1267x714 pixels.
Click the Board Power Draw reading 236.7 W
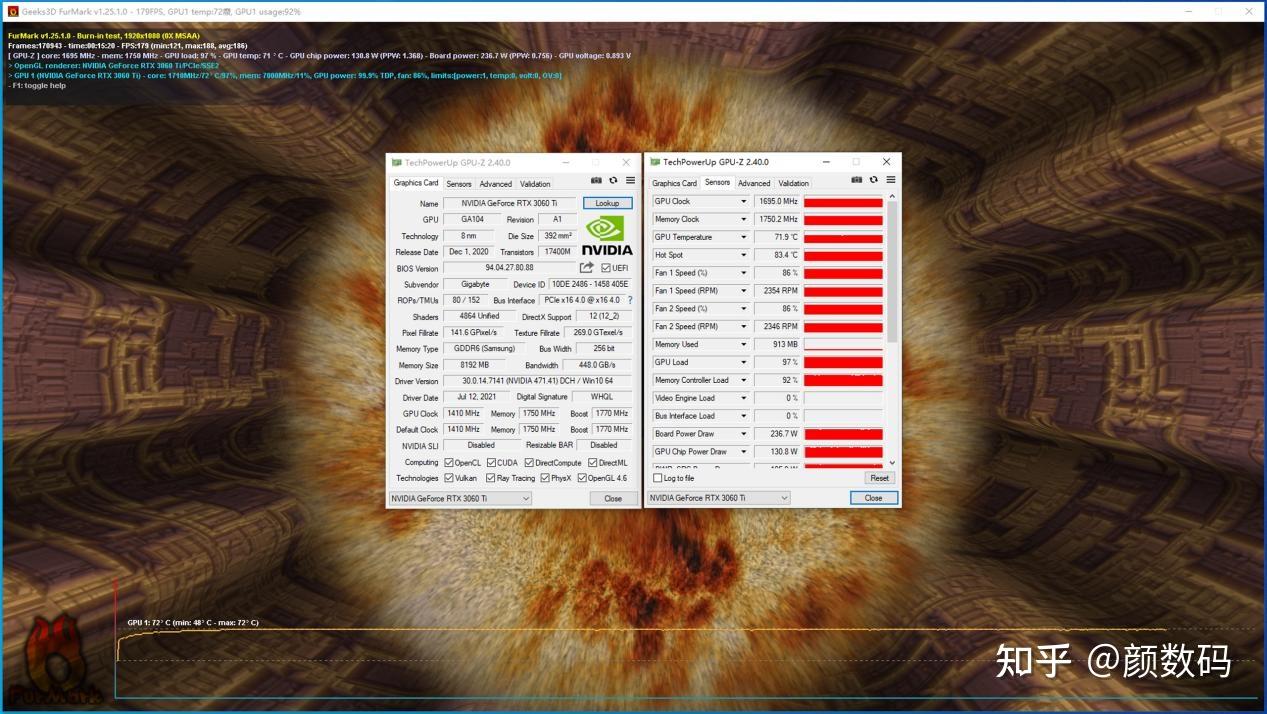[x=776, y=434]
